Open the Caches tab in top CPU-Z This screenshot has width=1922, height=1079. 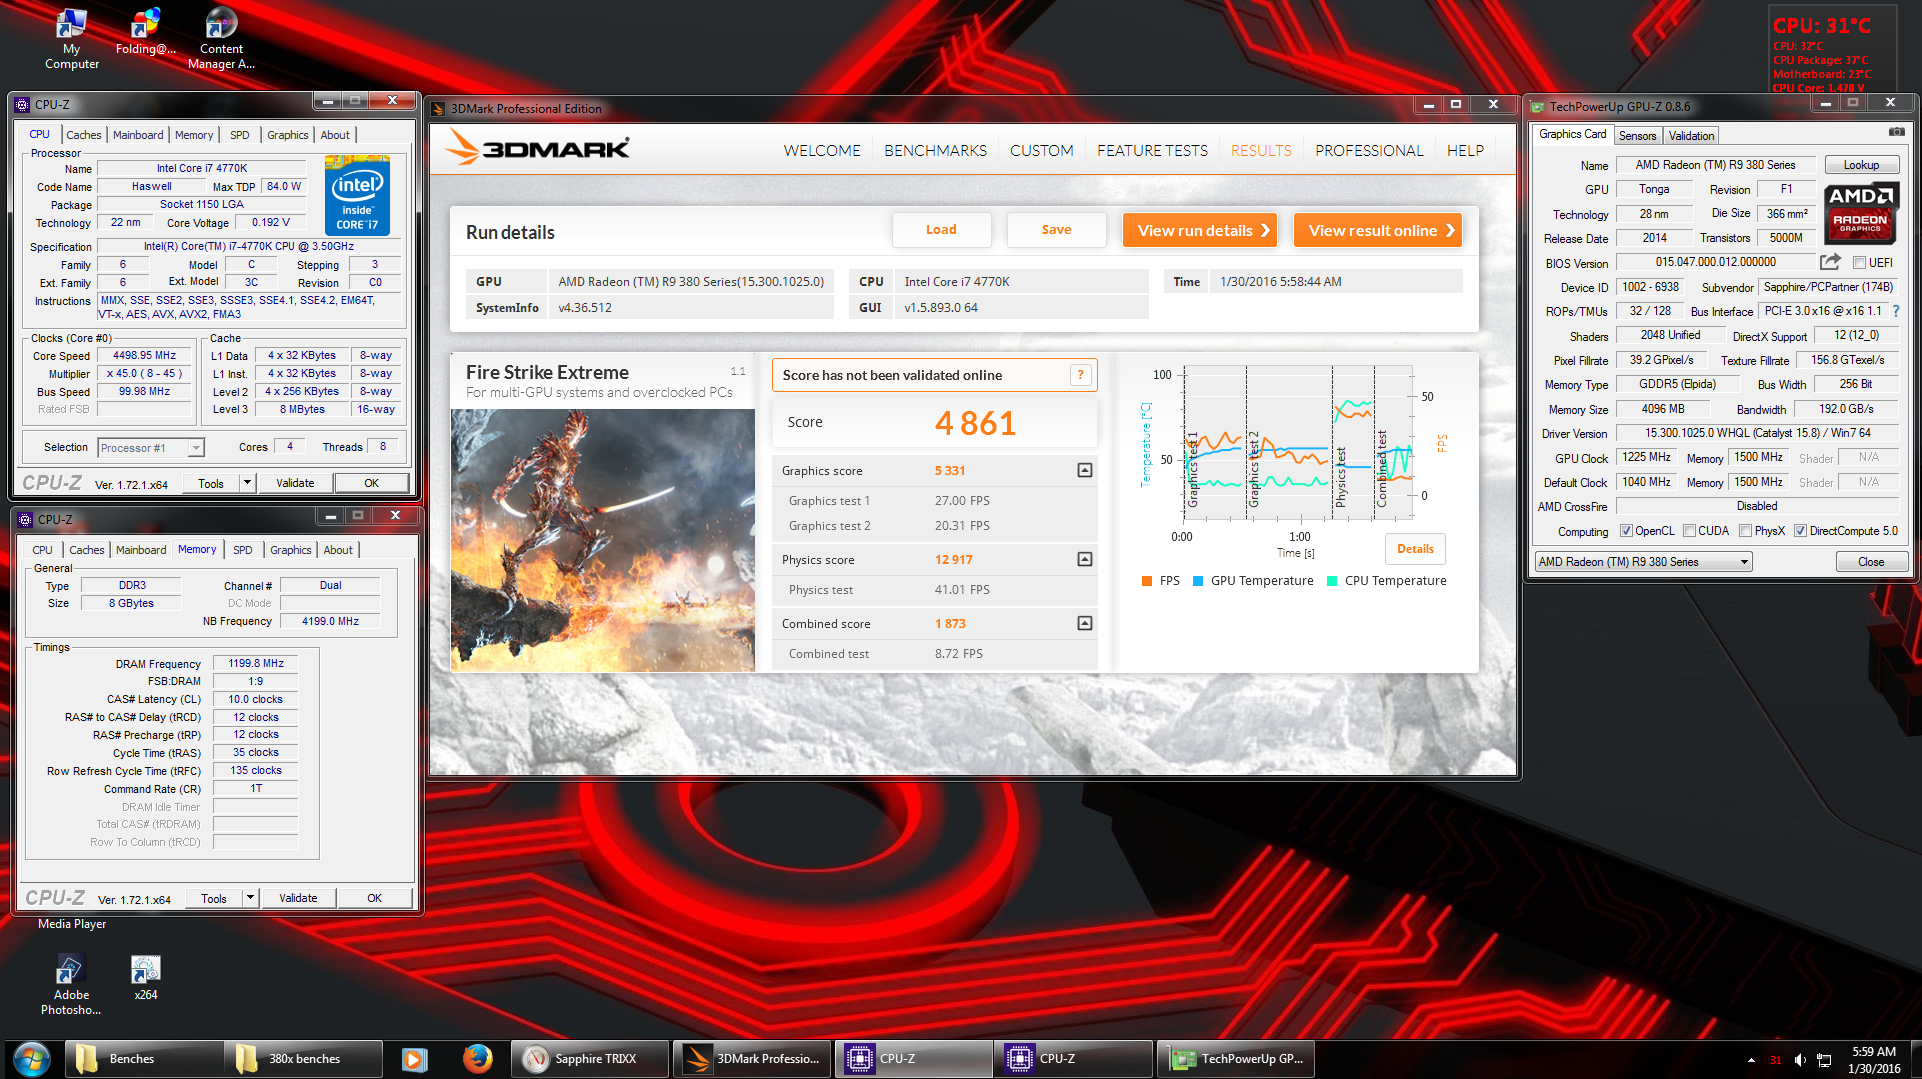pyautogui.click(x=83, y=135)
